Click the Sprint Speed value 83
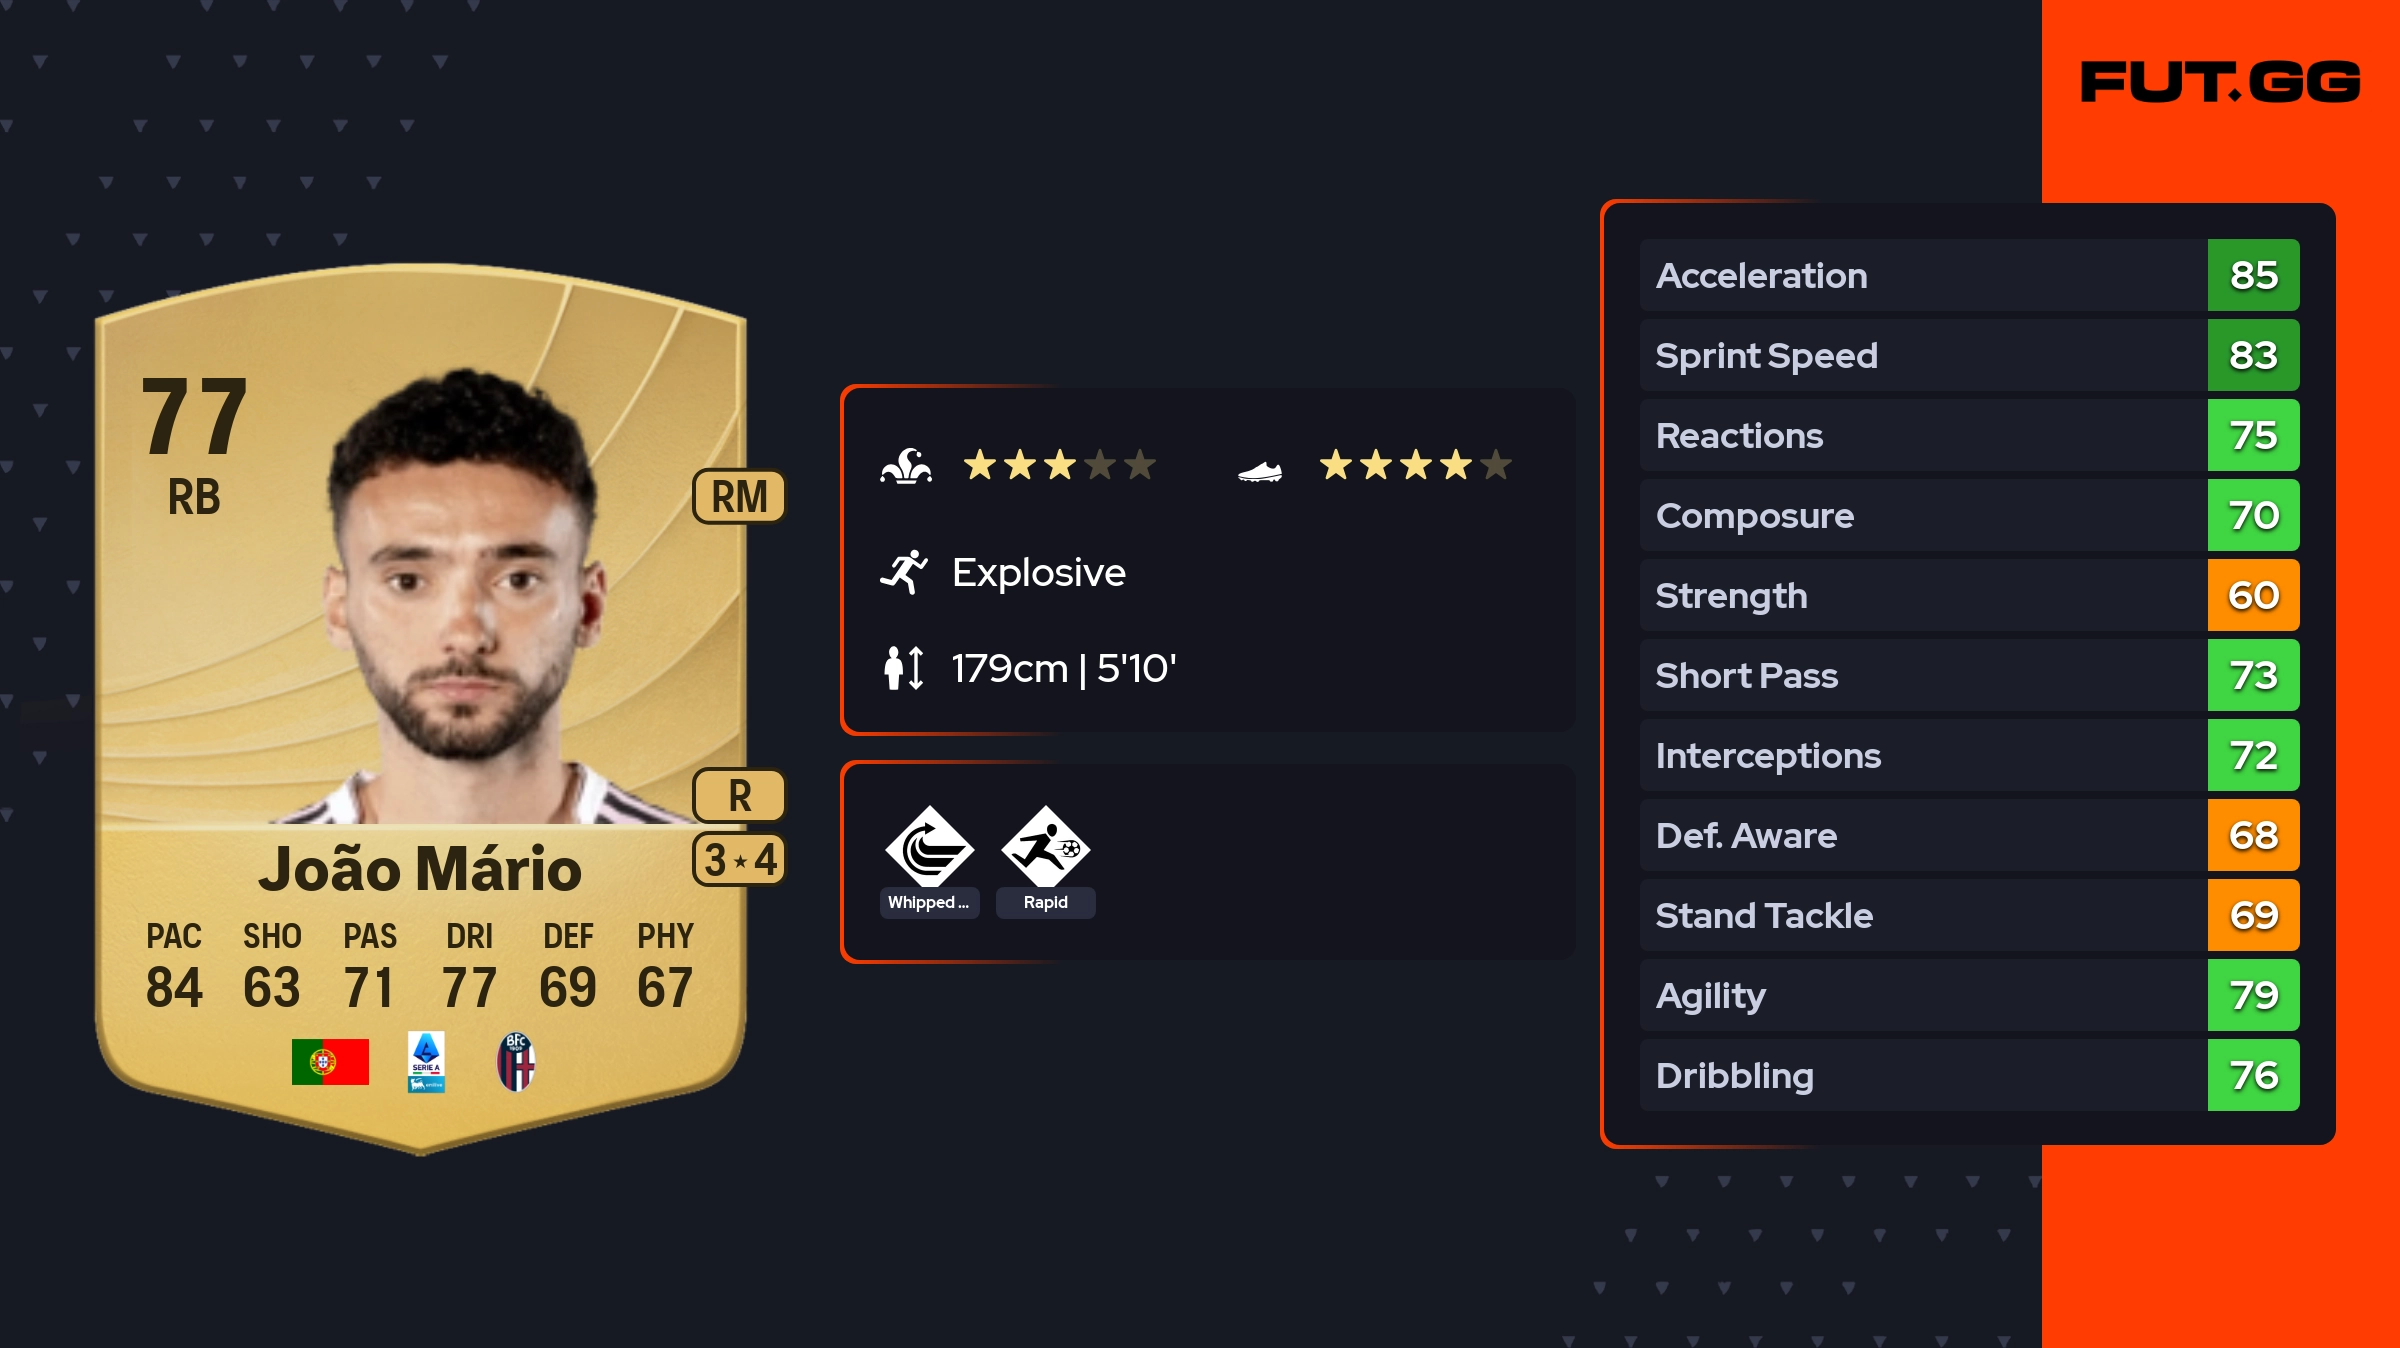This screenshot has height=1348, width=2400. (2253, 355)
